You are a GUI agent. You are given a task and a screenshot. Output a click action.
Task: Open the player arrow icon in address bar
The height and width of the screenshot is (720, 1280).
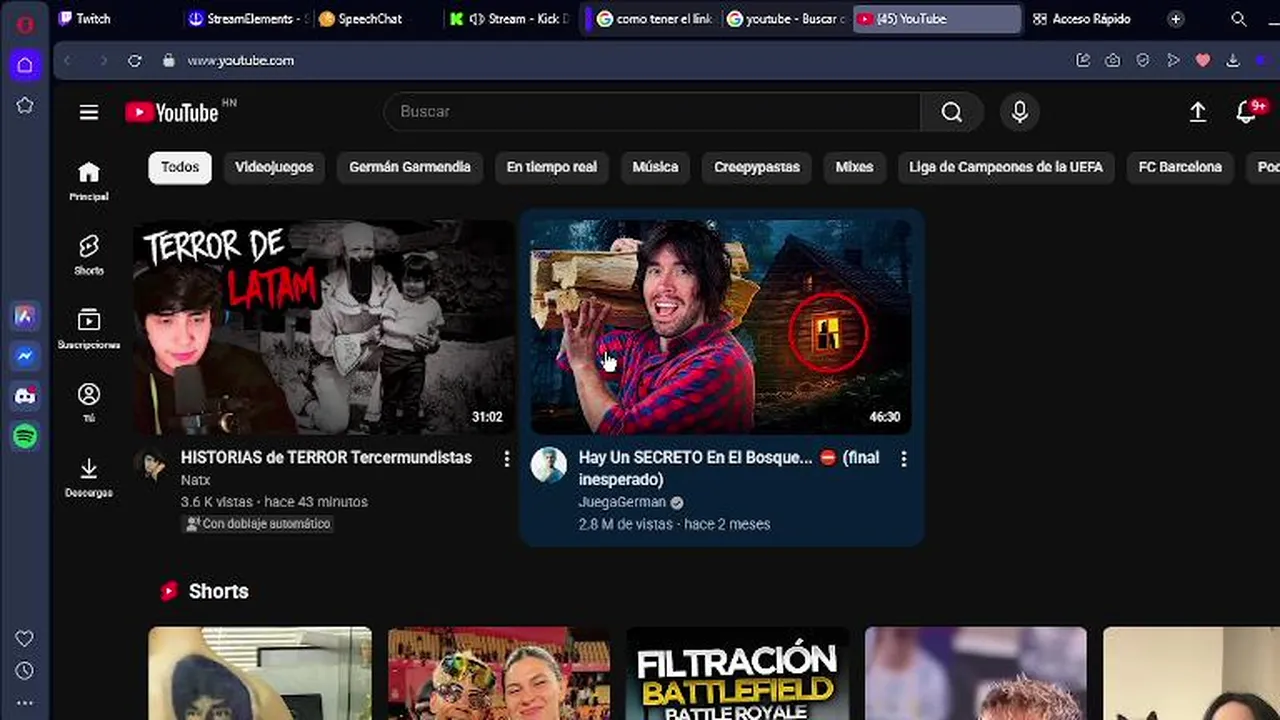(x=1173, y=60)
